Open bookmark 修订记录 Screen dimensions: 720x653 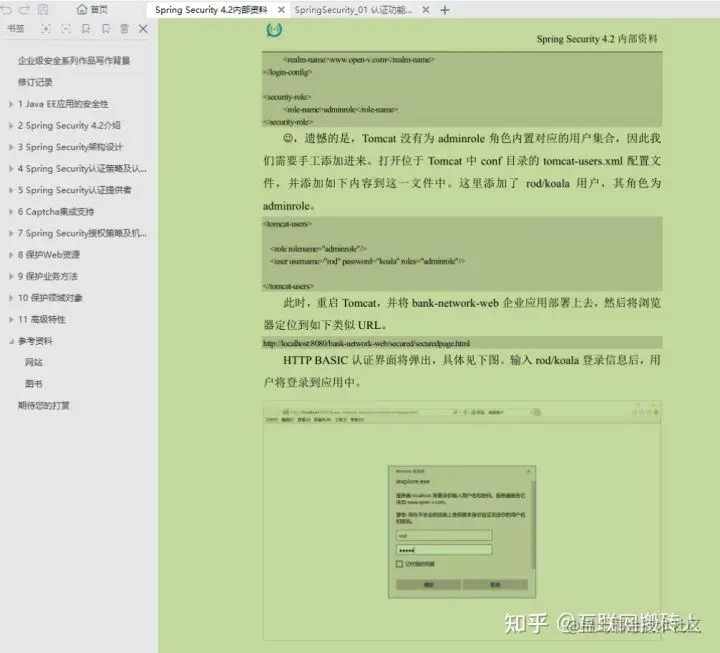pyautogui.click(x=35, y=82)
